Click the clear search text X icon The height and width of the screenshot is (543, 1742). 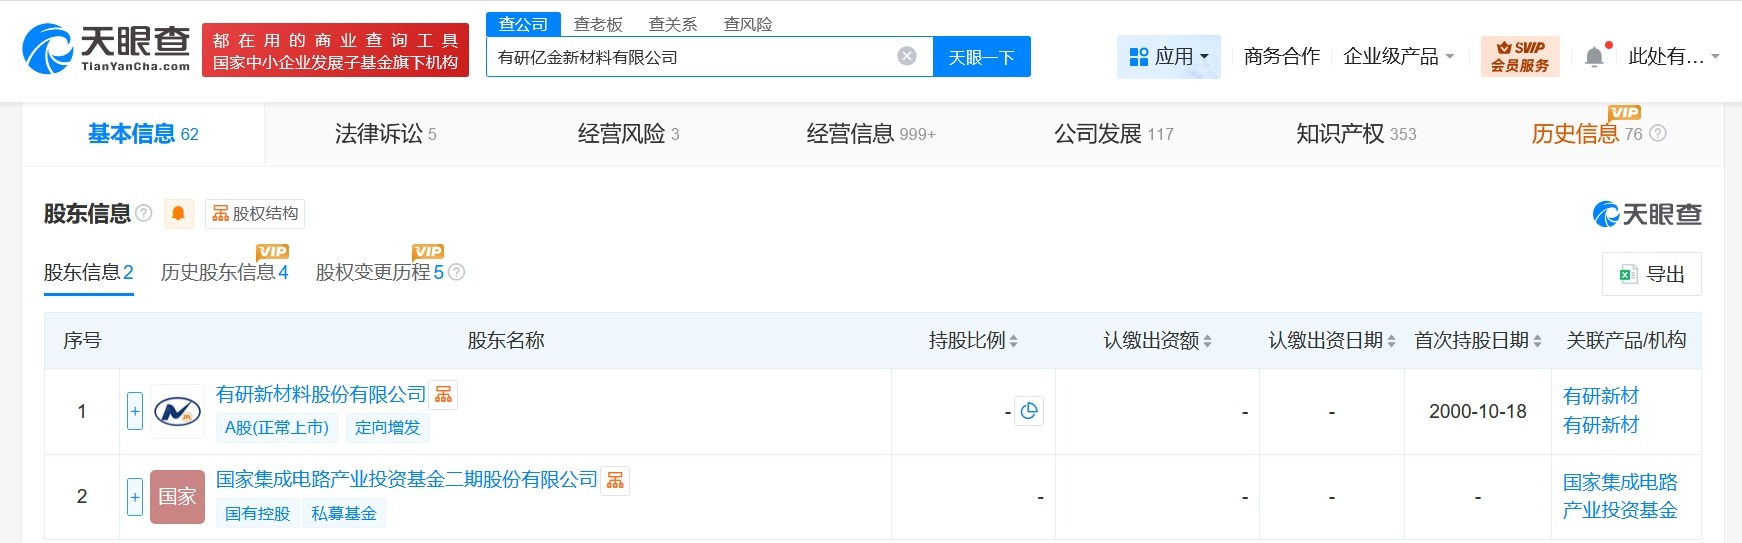pyautogui.click(x=906, y=56)
